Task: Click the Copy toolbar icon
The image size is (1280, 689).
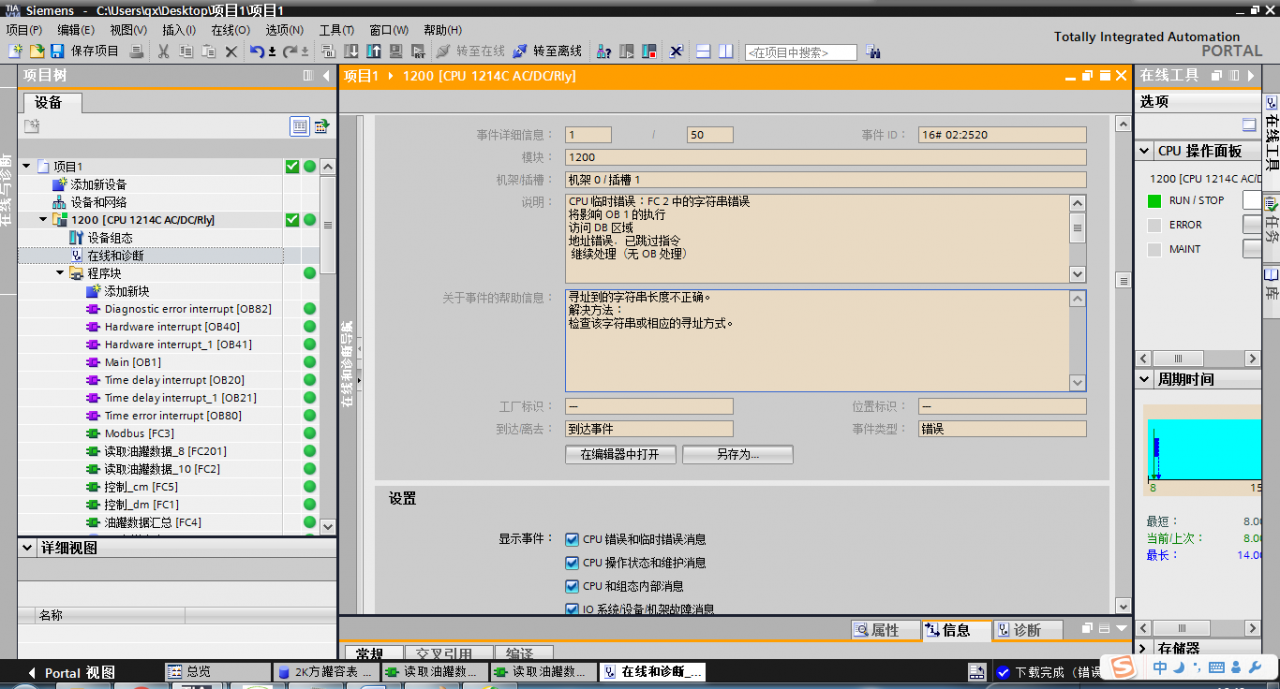Action: (x=186, y=51)
